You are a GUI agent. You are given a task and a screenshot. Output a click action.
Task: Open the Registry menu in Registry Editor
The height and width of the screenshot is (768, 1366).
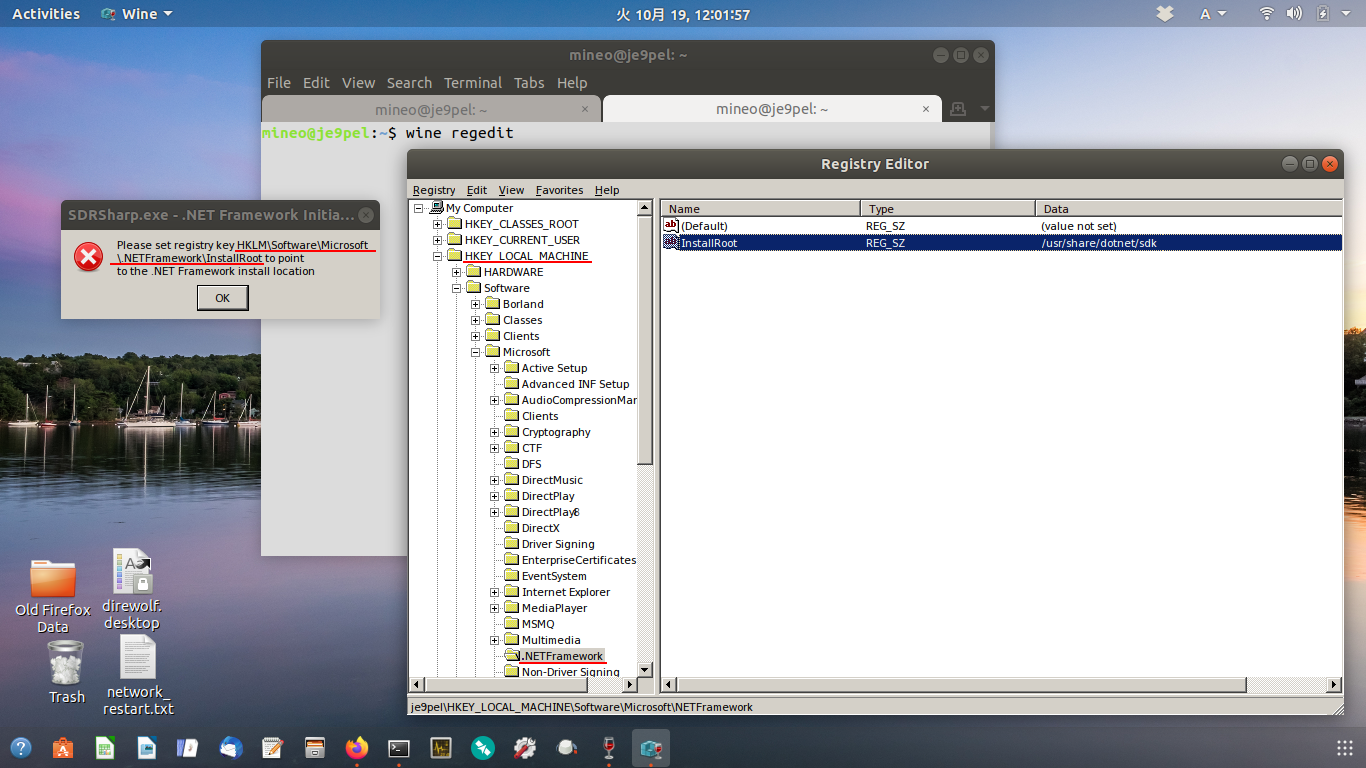pyautogui.click(x=434, y=190)
